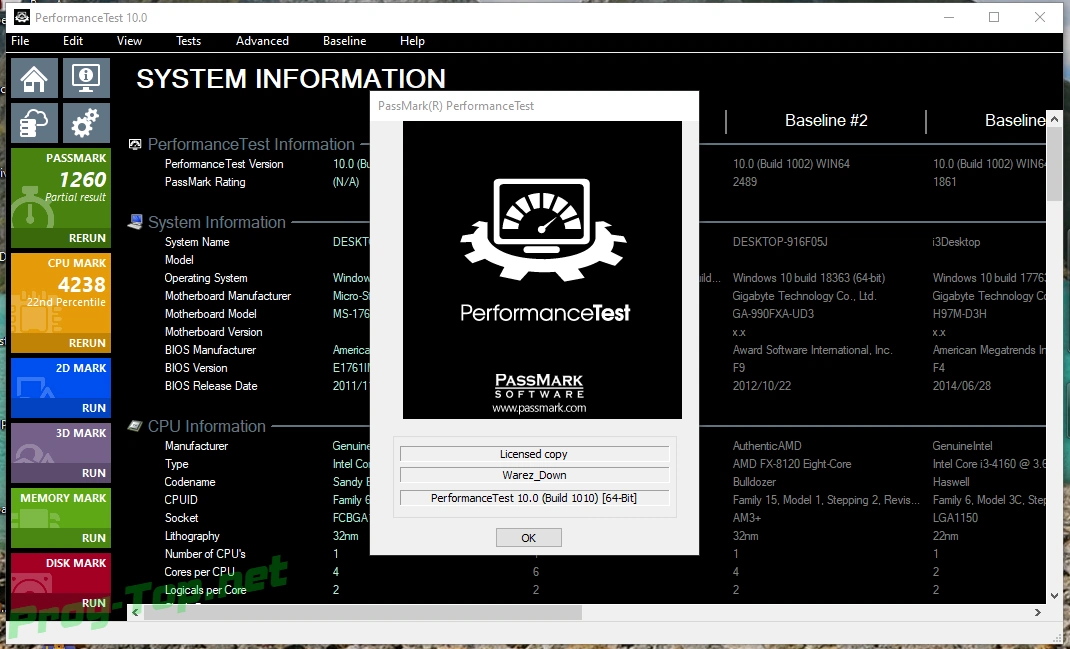Open the Edit menu

73,41
